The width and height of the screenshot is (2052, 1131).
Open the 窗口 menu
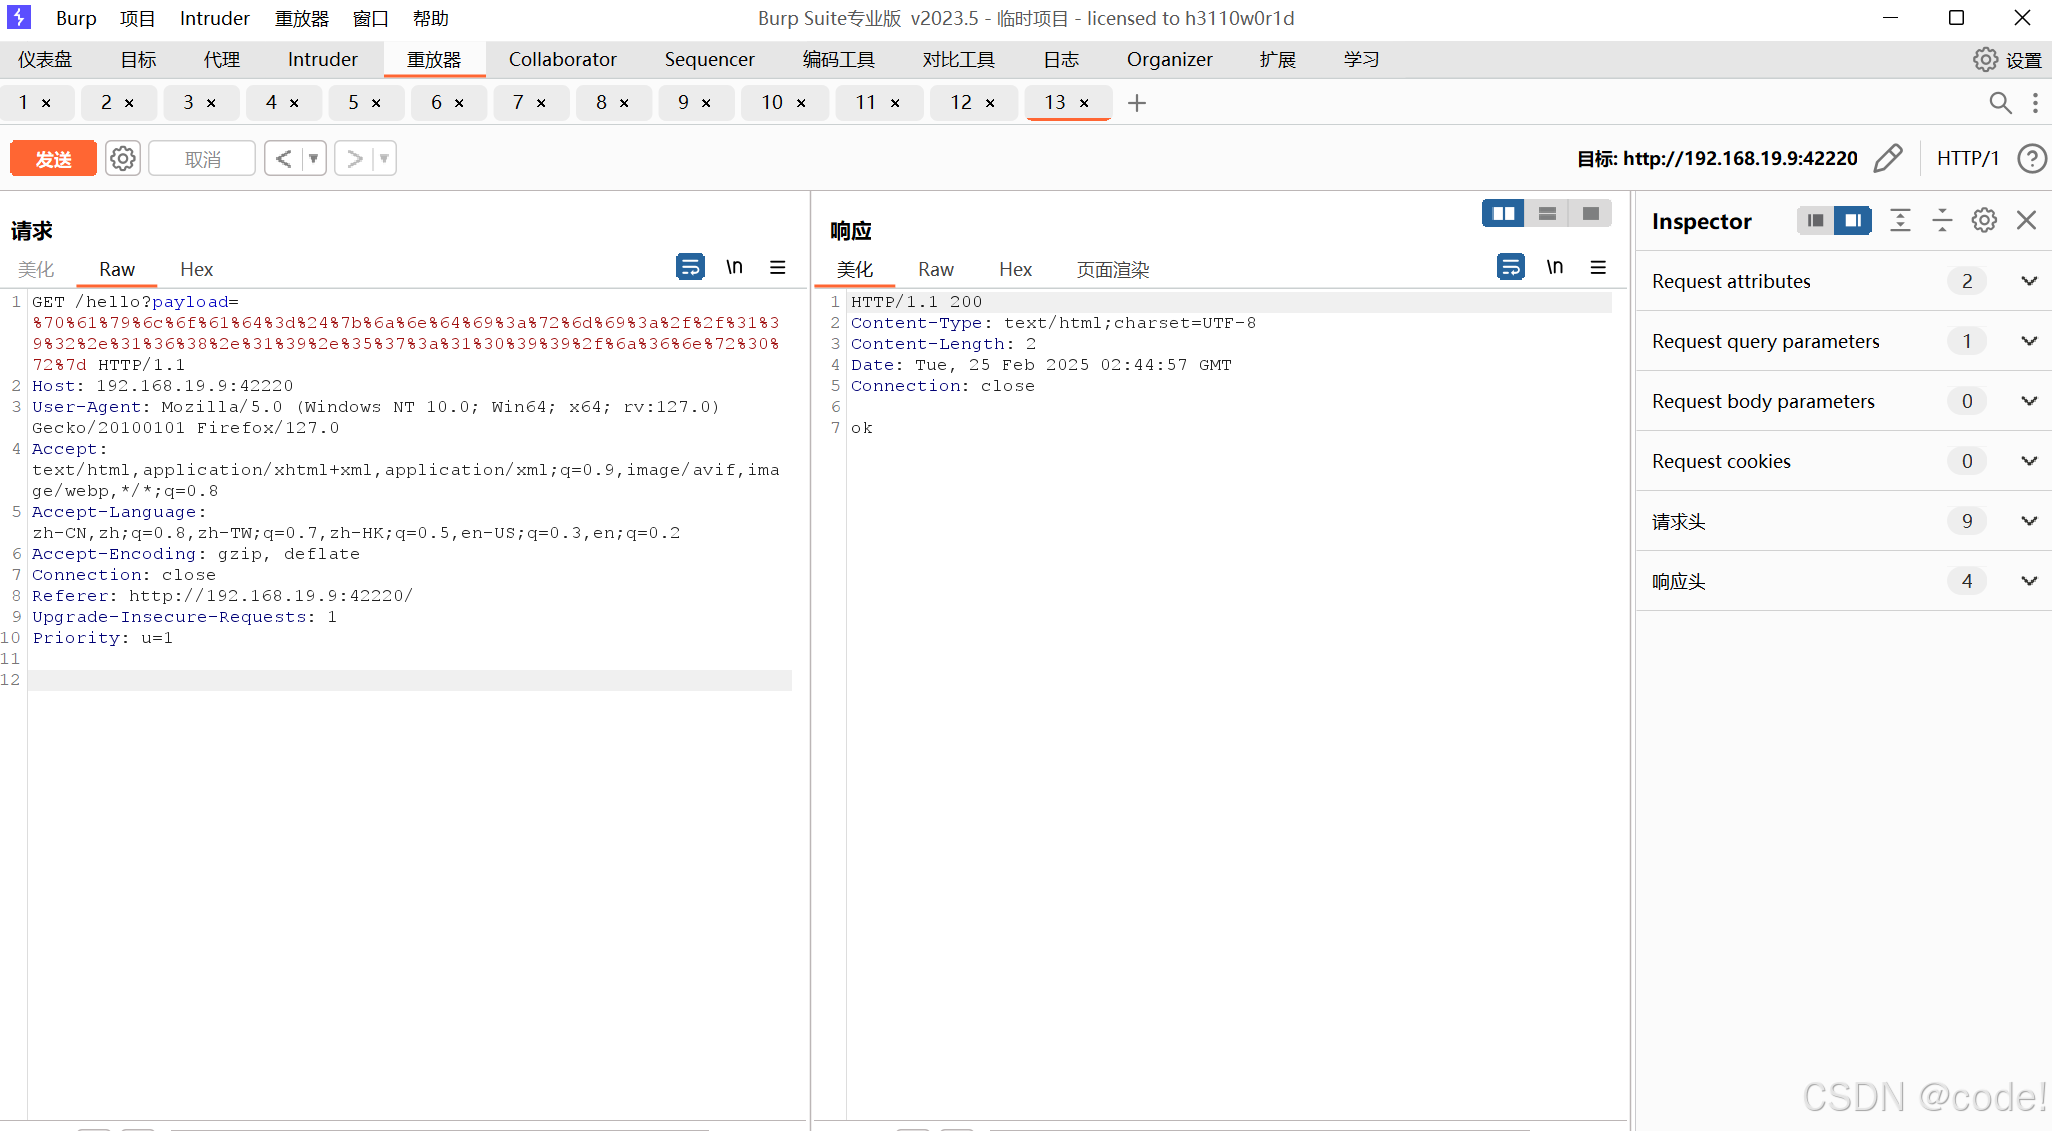(370, 18)
